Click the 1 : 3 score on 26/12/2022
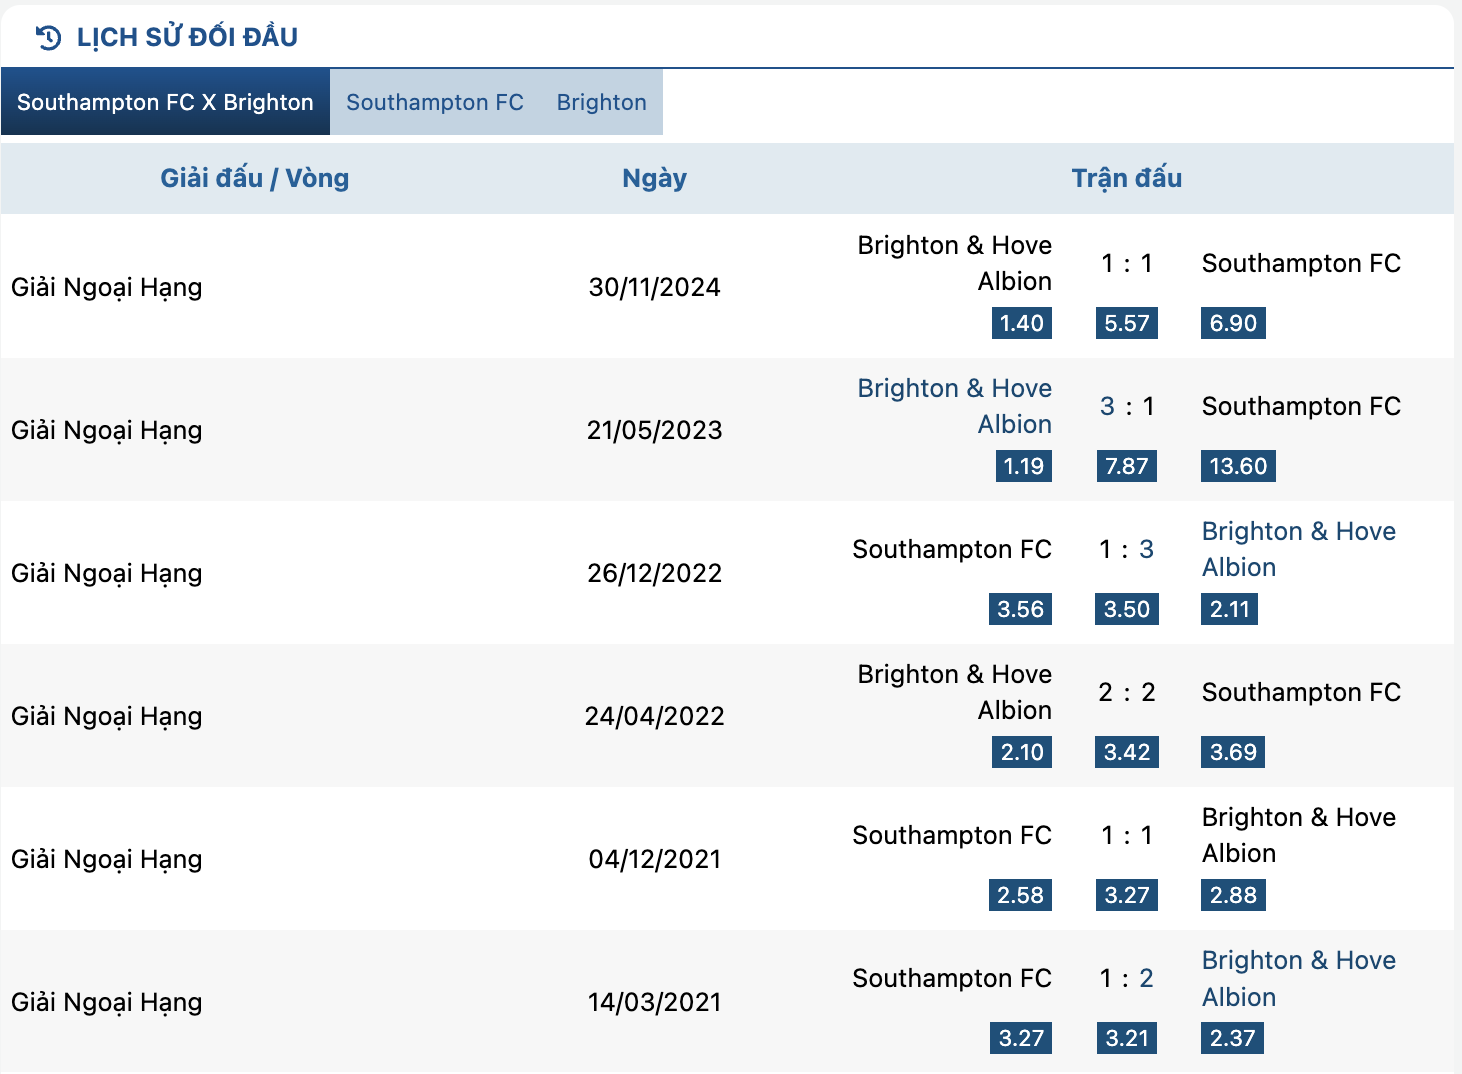The image size is (1462, 1074). (x=1127, y=549)
